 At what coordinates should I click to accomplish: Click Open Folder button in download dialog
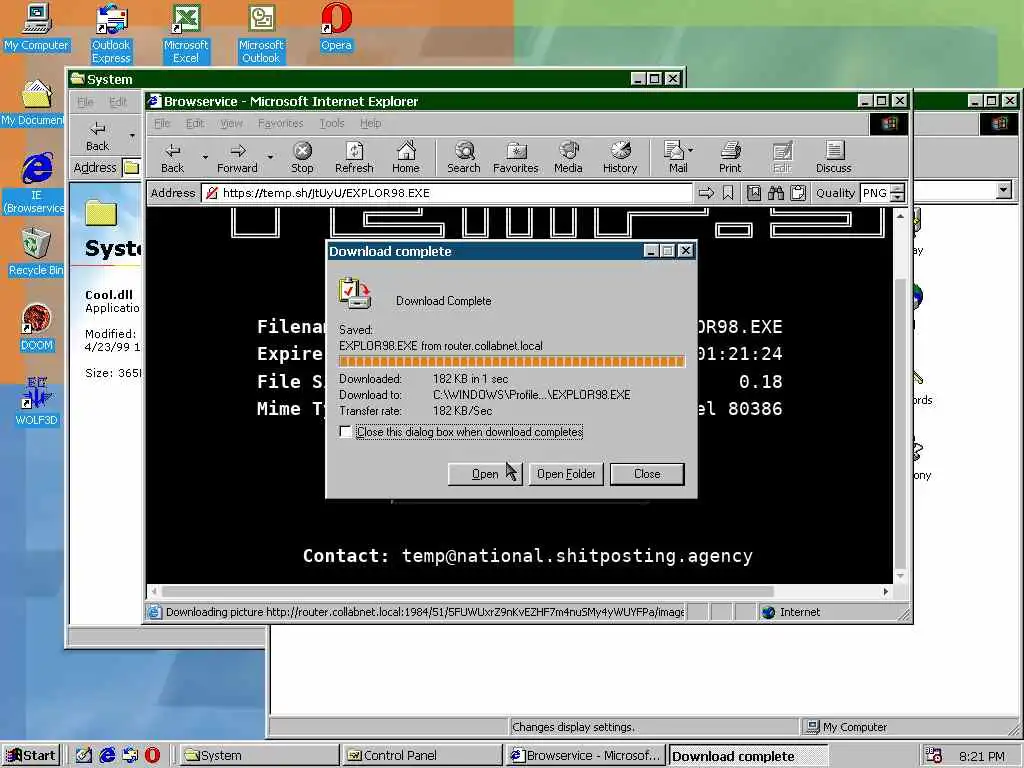(566, 474)
